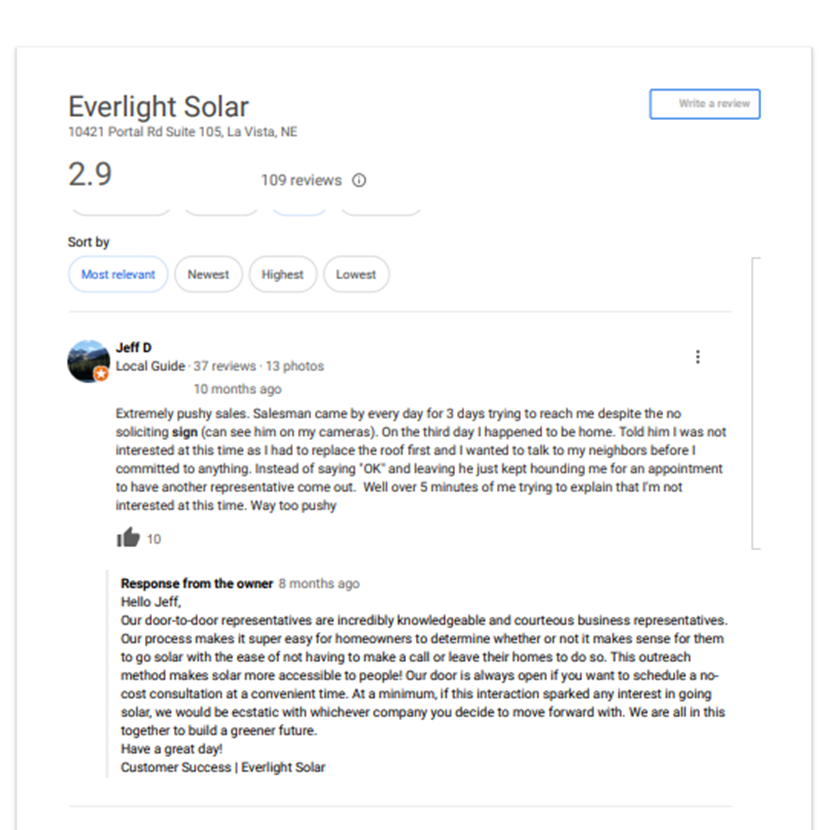
Task: Click Jeff D's profile picture
Action: click(88, 358)
